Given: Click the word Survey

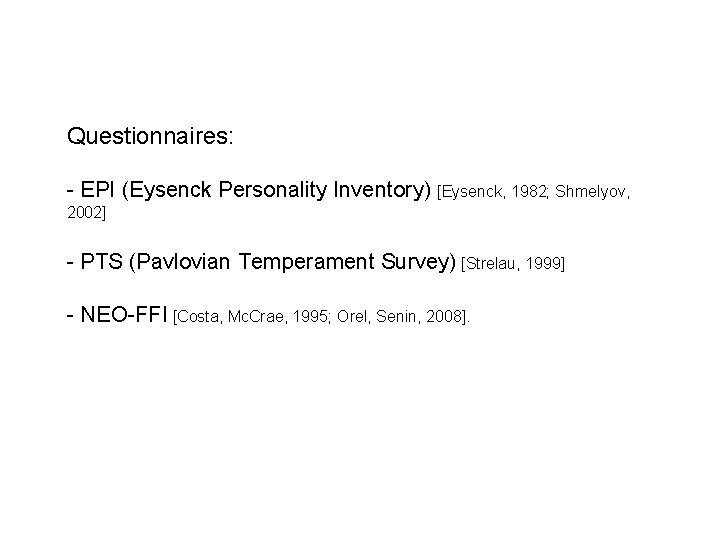Looking at the screenshot, I should pos(416,262).
